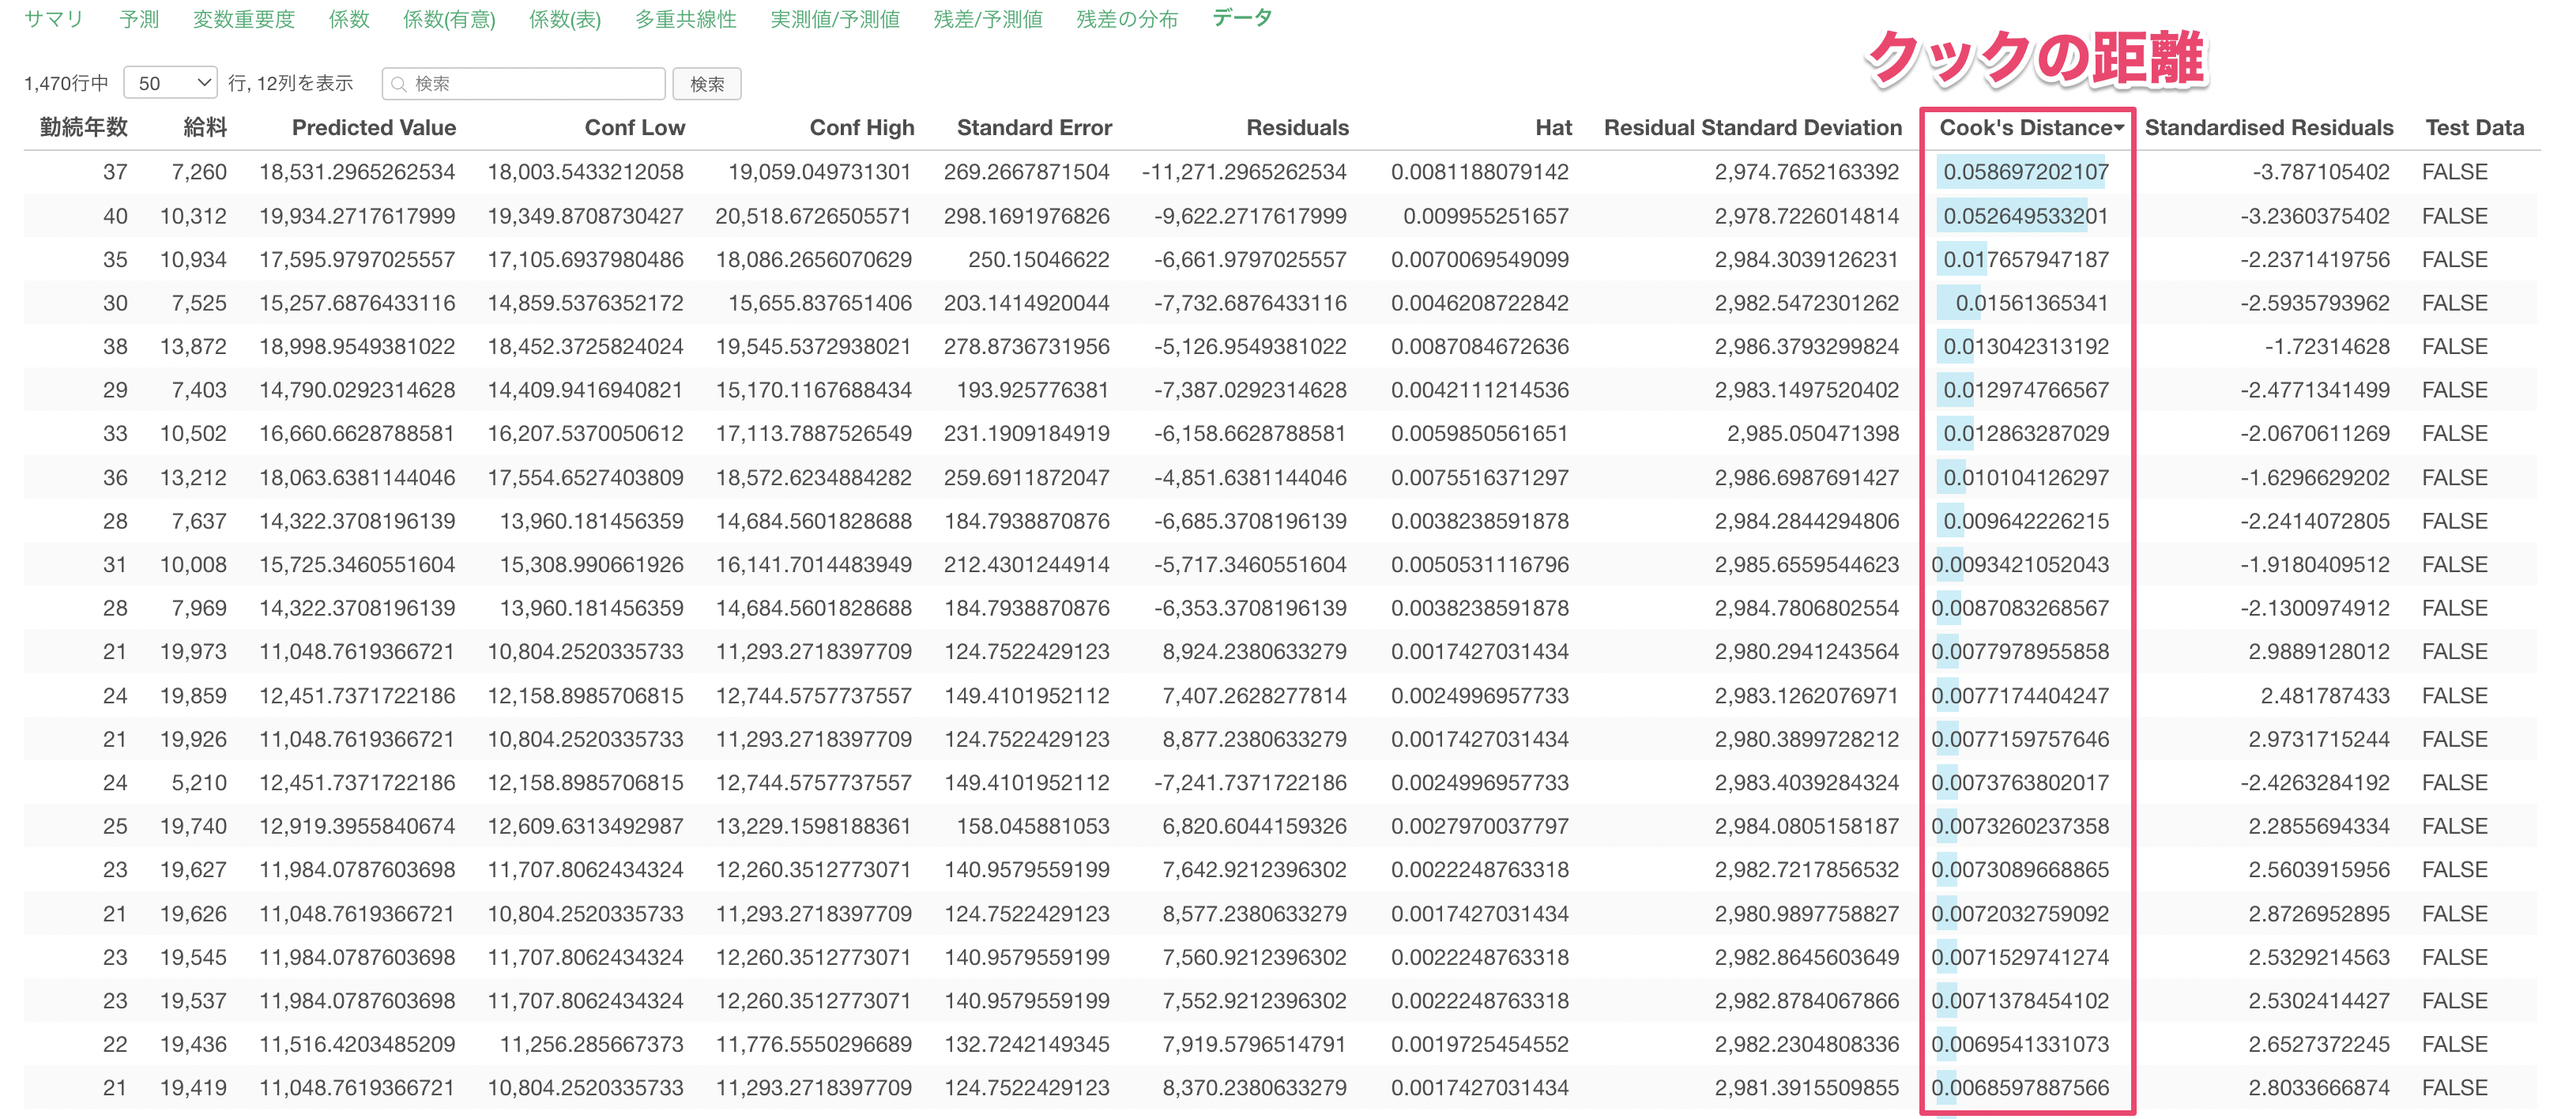Click Conf Low value 14,859.5376352172

tap(585, 303)
